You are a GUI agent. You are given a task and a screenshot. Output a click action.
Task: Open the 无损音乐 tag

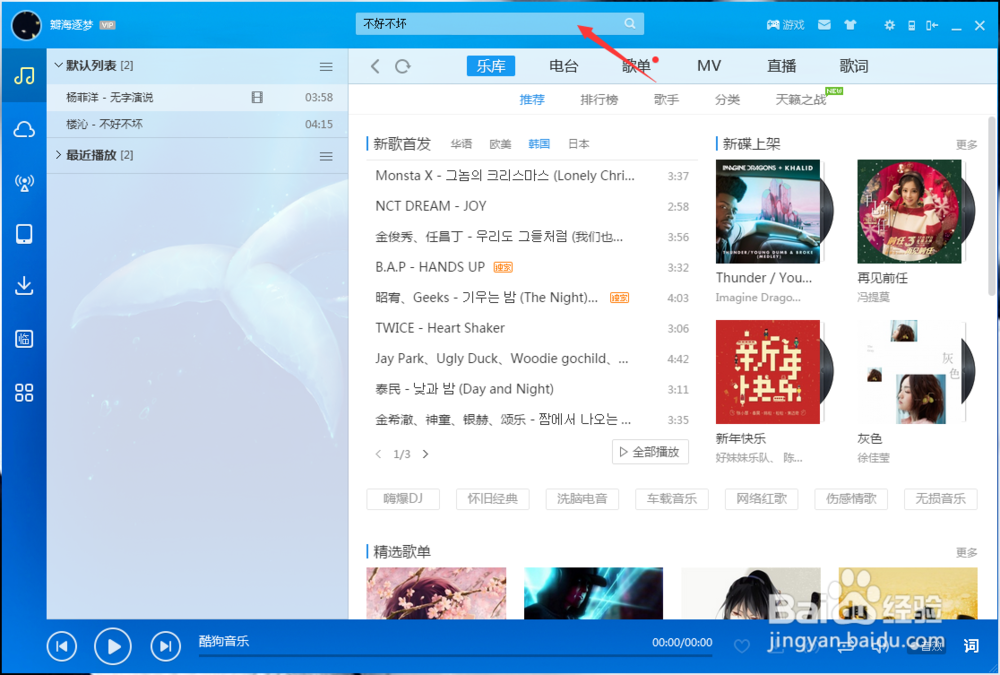pyautogui.click(x=941, y=498)
